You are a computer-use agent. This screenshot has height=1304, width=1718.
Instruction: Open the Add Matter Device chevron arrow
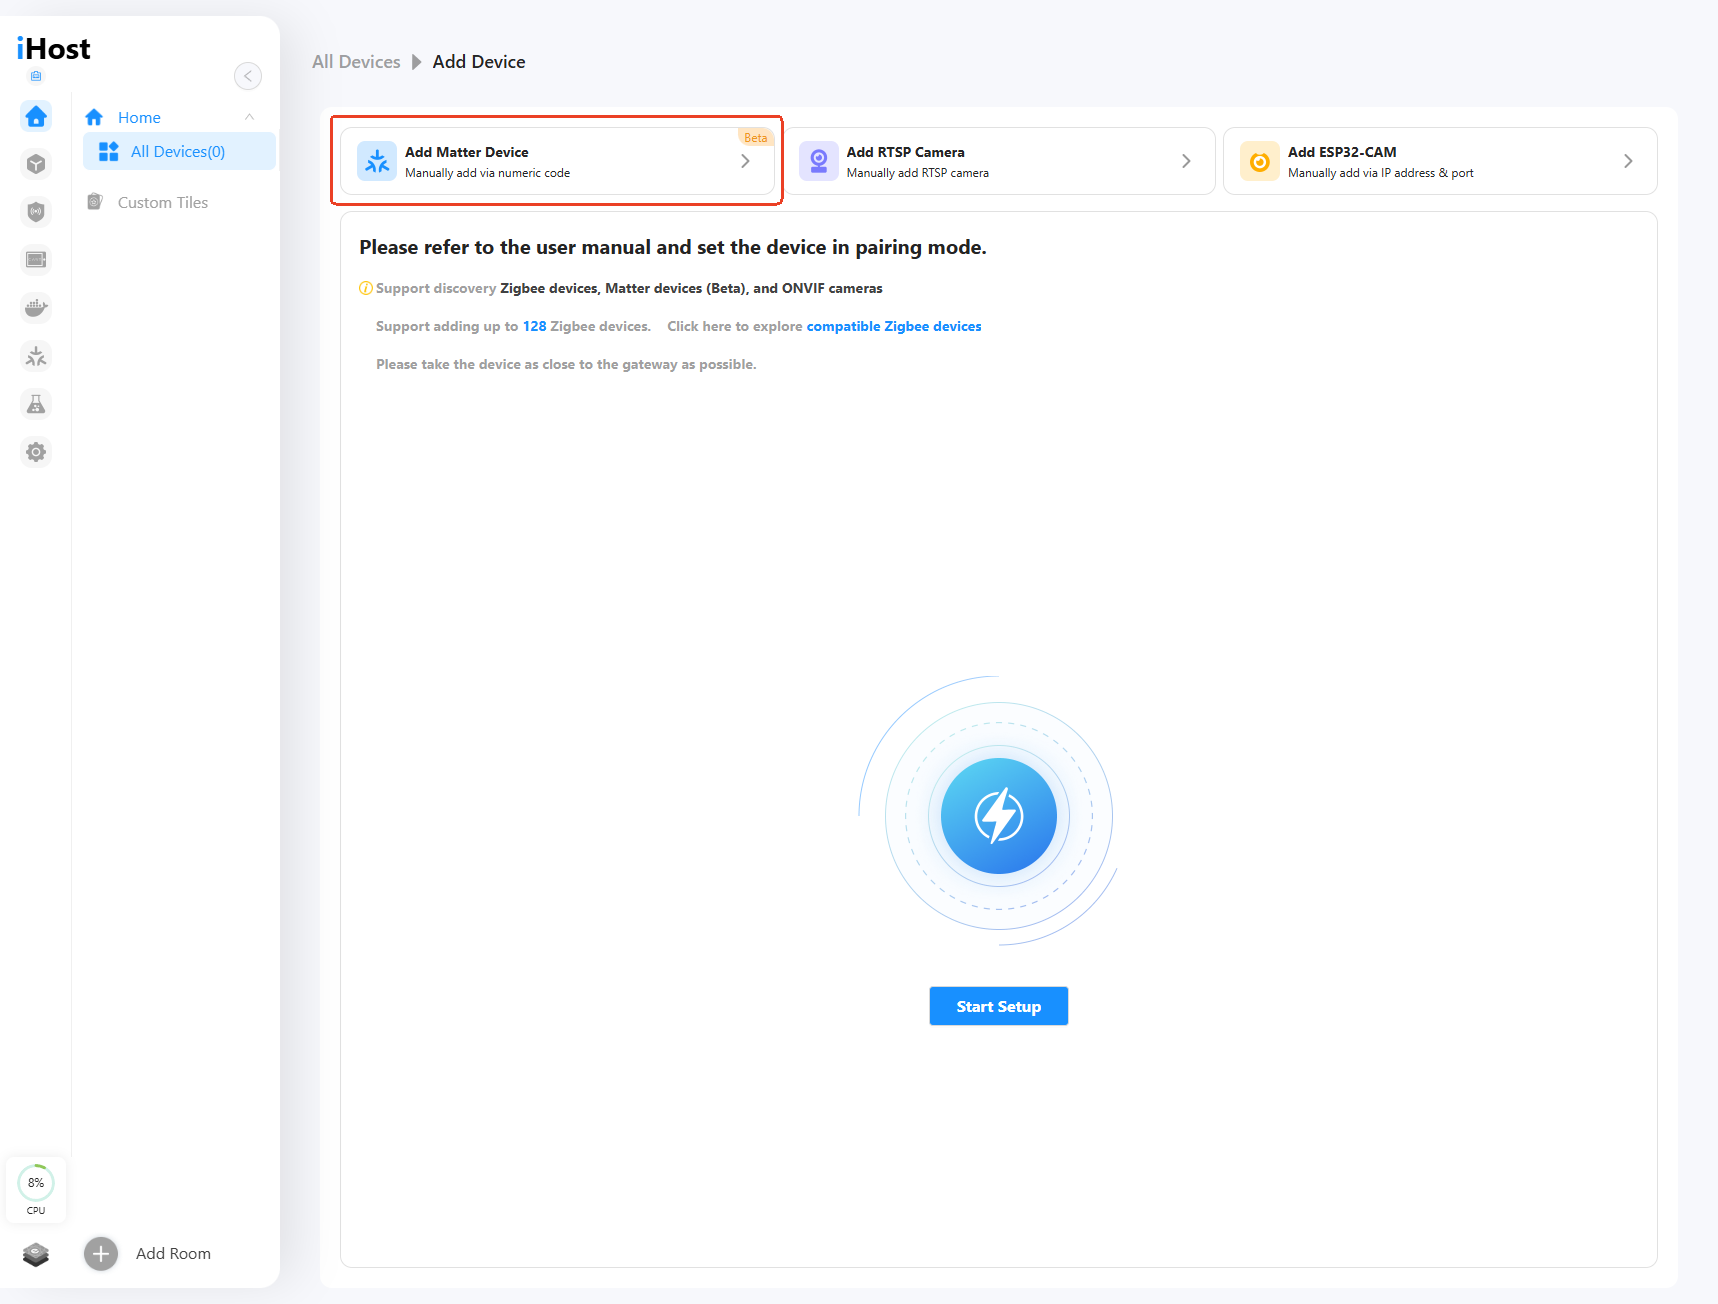(745, 161)
